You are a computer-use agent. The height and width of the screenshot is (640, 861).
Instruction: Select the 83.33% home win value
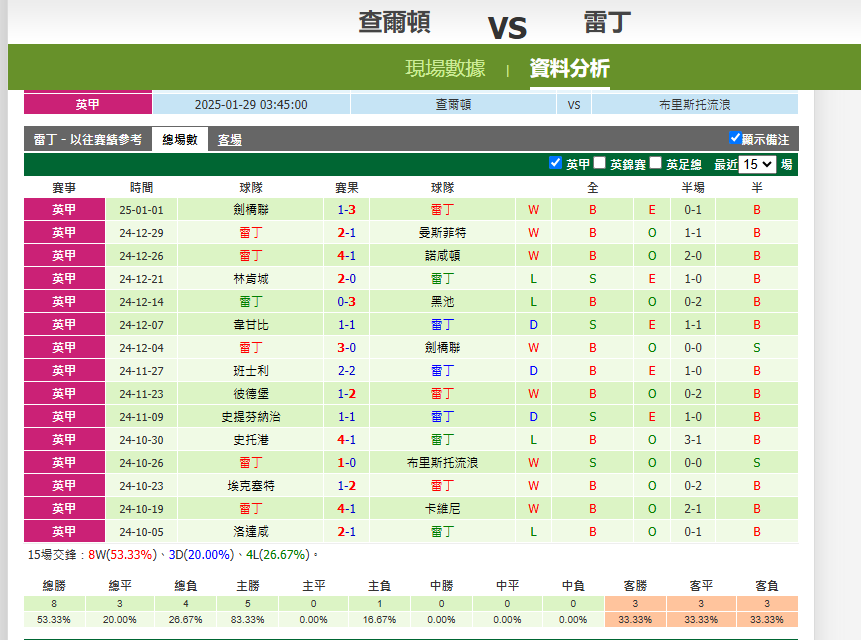[248, 620]
